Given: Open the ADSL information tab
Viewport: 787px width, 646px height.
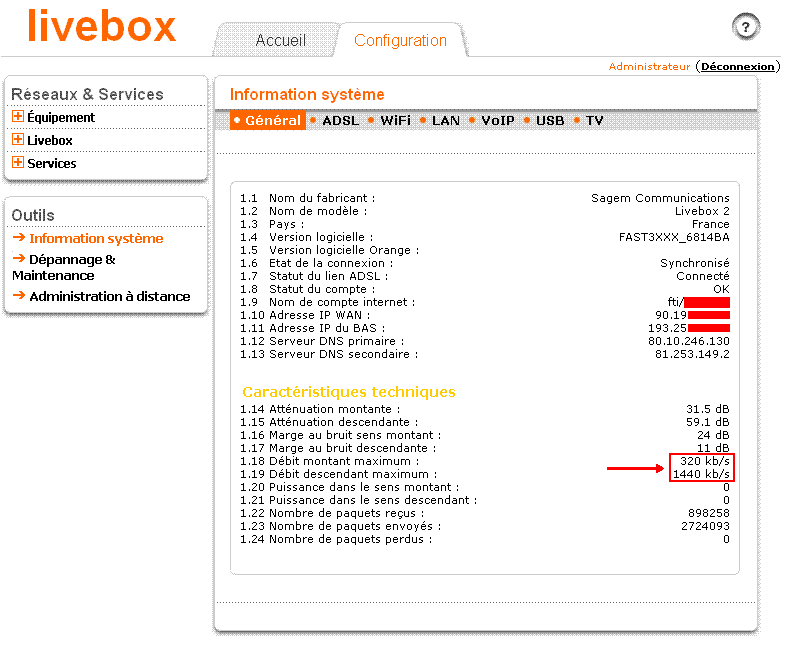Looking at the screenshot, I should pos(339,120).
